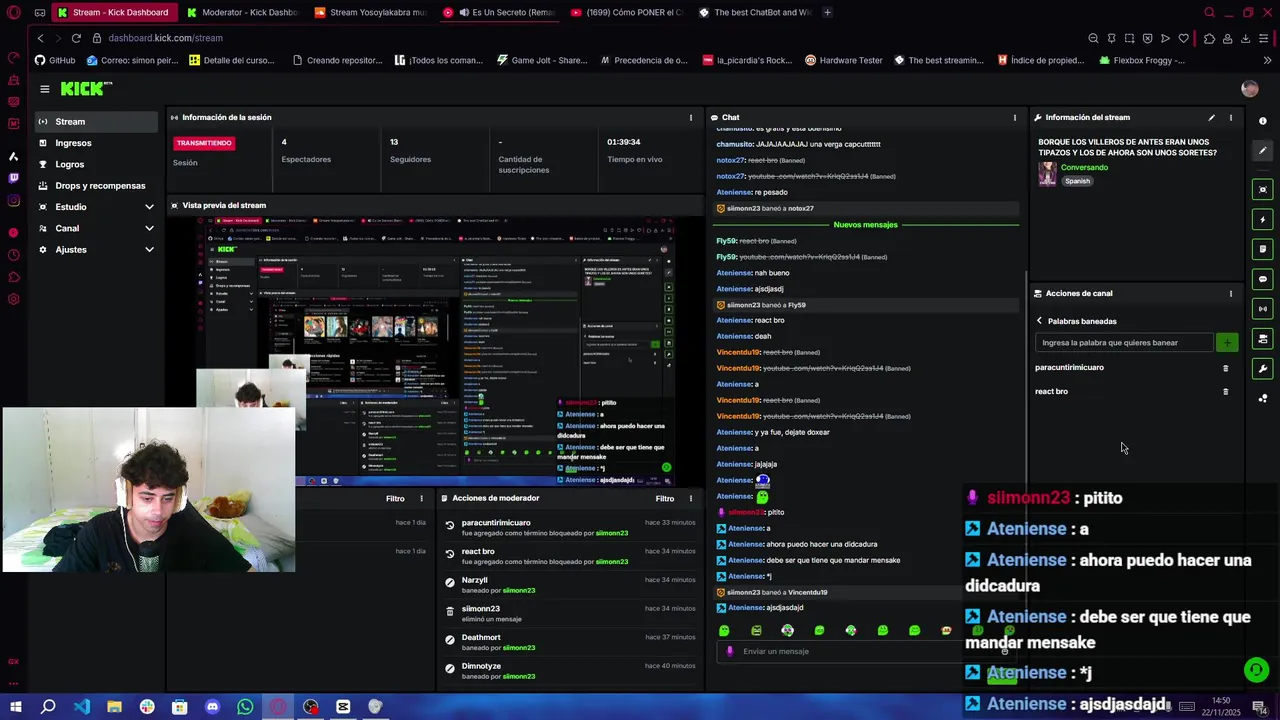Click the info icon in right rail
The height and width of the screenshot is (720, 1280).
coord(1263,121)
